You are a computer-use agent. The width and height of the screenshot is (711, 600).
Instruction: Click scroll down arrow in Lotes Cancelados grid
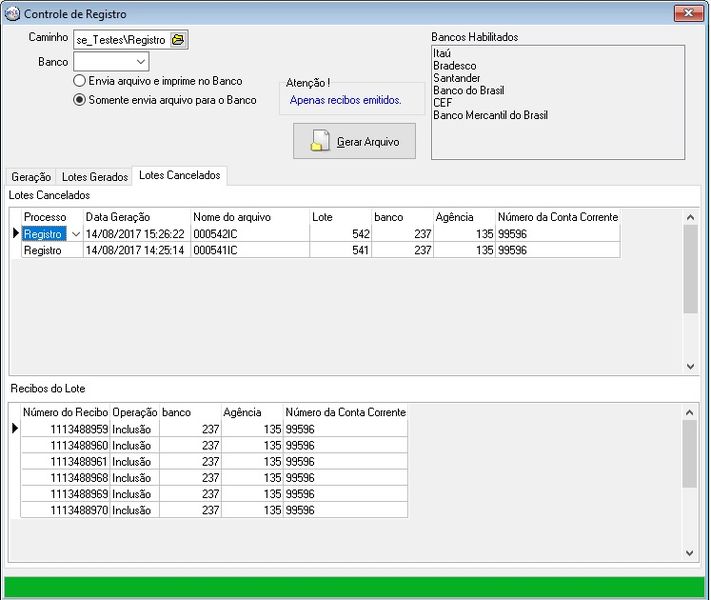click(x=690, y=367)
